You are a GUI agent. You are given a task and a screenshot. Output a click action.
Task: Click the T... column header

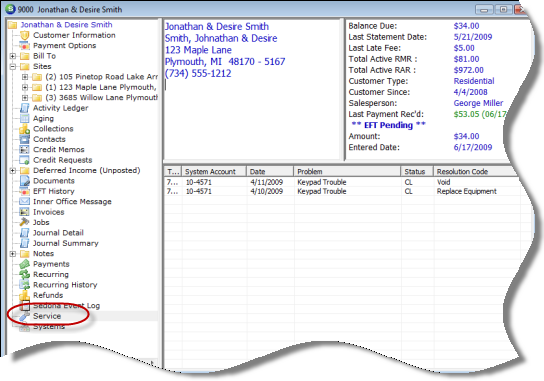[172, 171]
